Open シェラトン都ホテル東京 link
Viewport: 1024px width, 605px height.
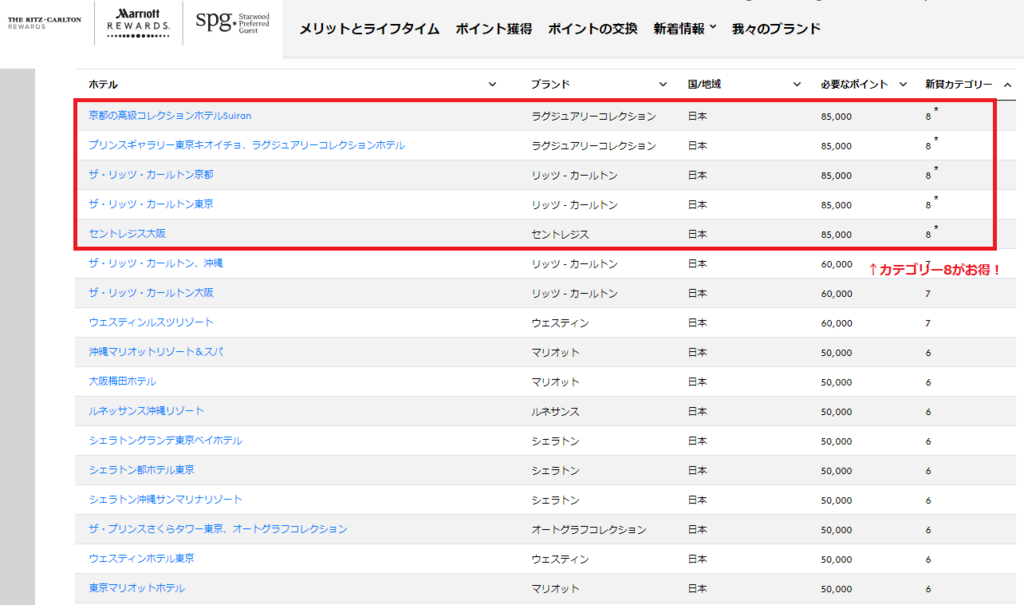pyautogui.click(x=141, y=470)
